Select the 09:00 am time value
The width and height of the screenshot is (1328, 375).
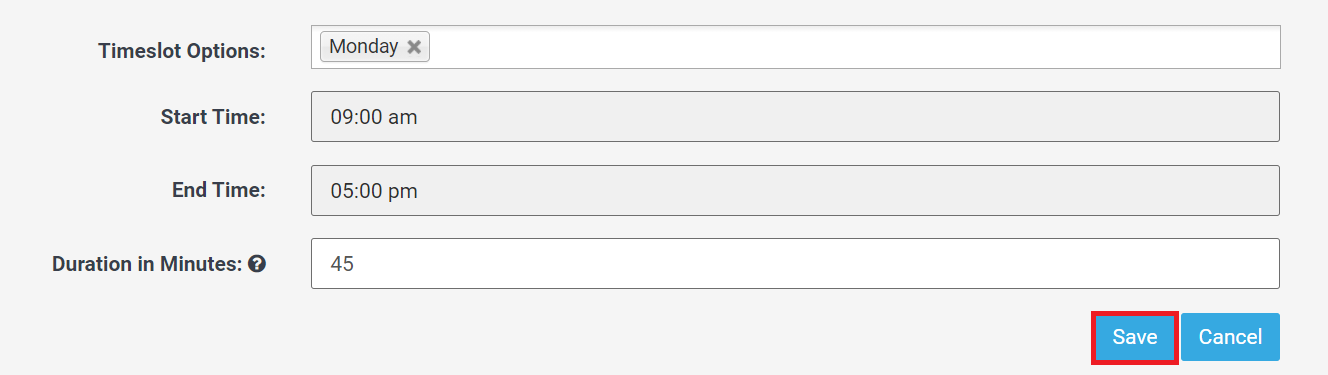click(x=374, y=117)
